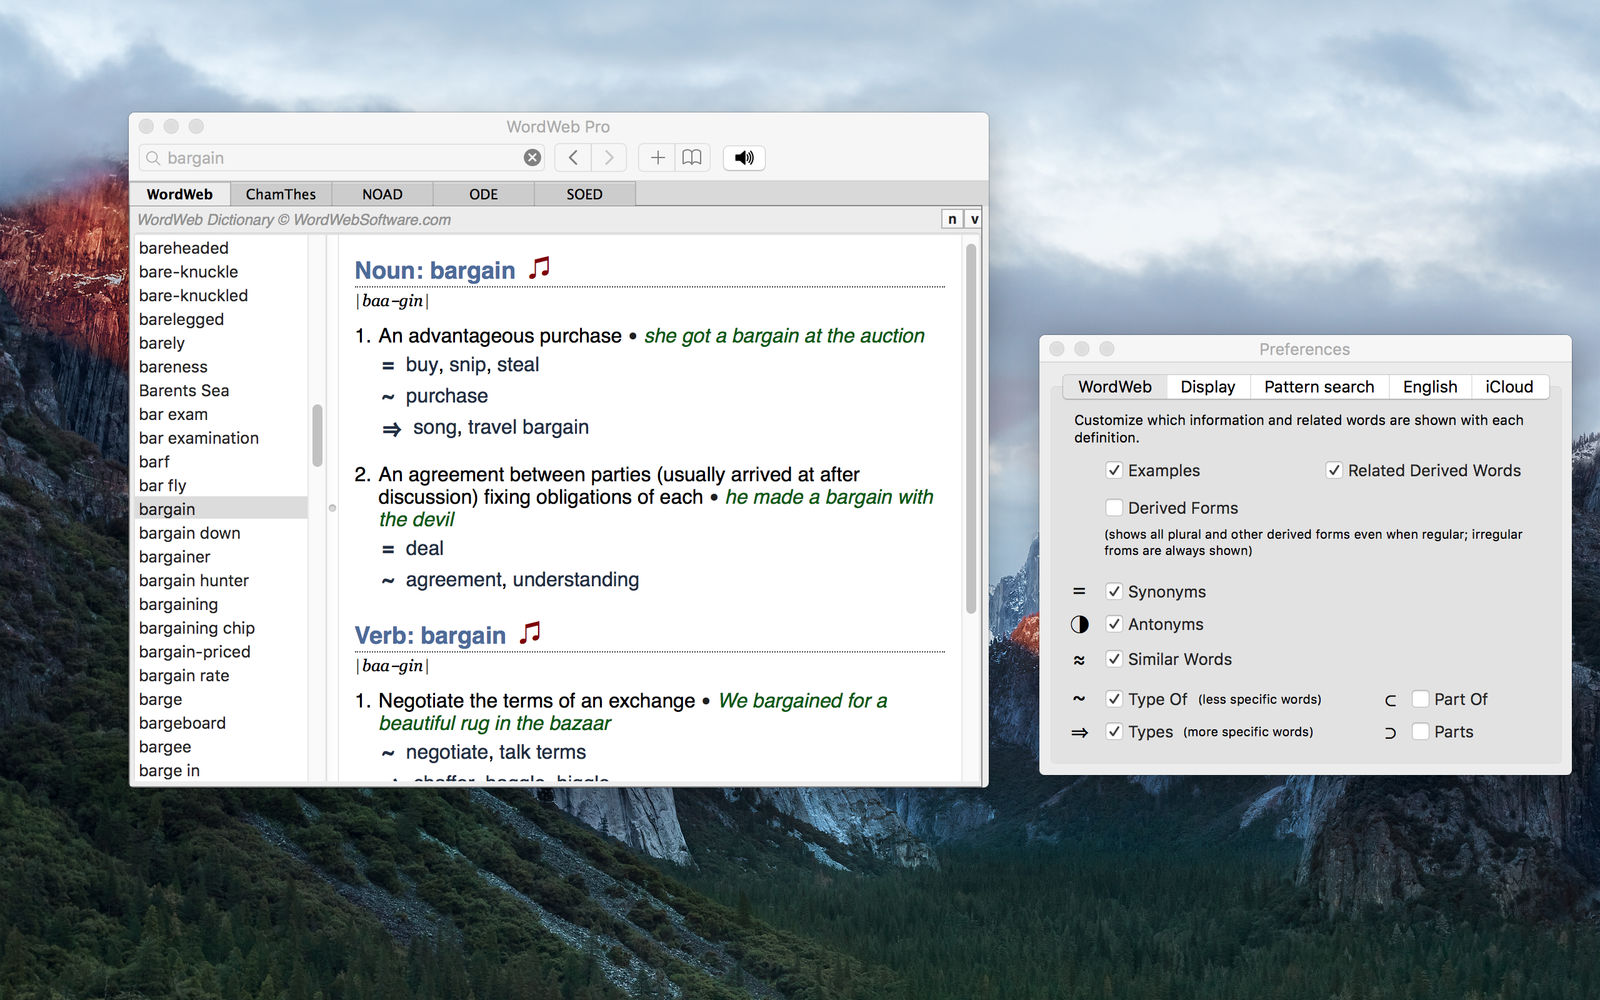
Task: Open iCloud tab in Preferences
Action: (x=1509, y=387)
